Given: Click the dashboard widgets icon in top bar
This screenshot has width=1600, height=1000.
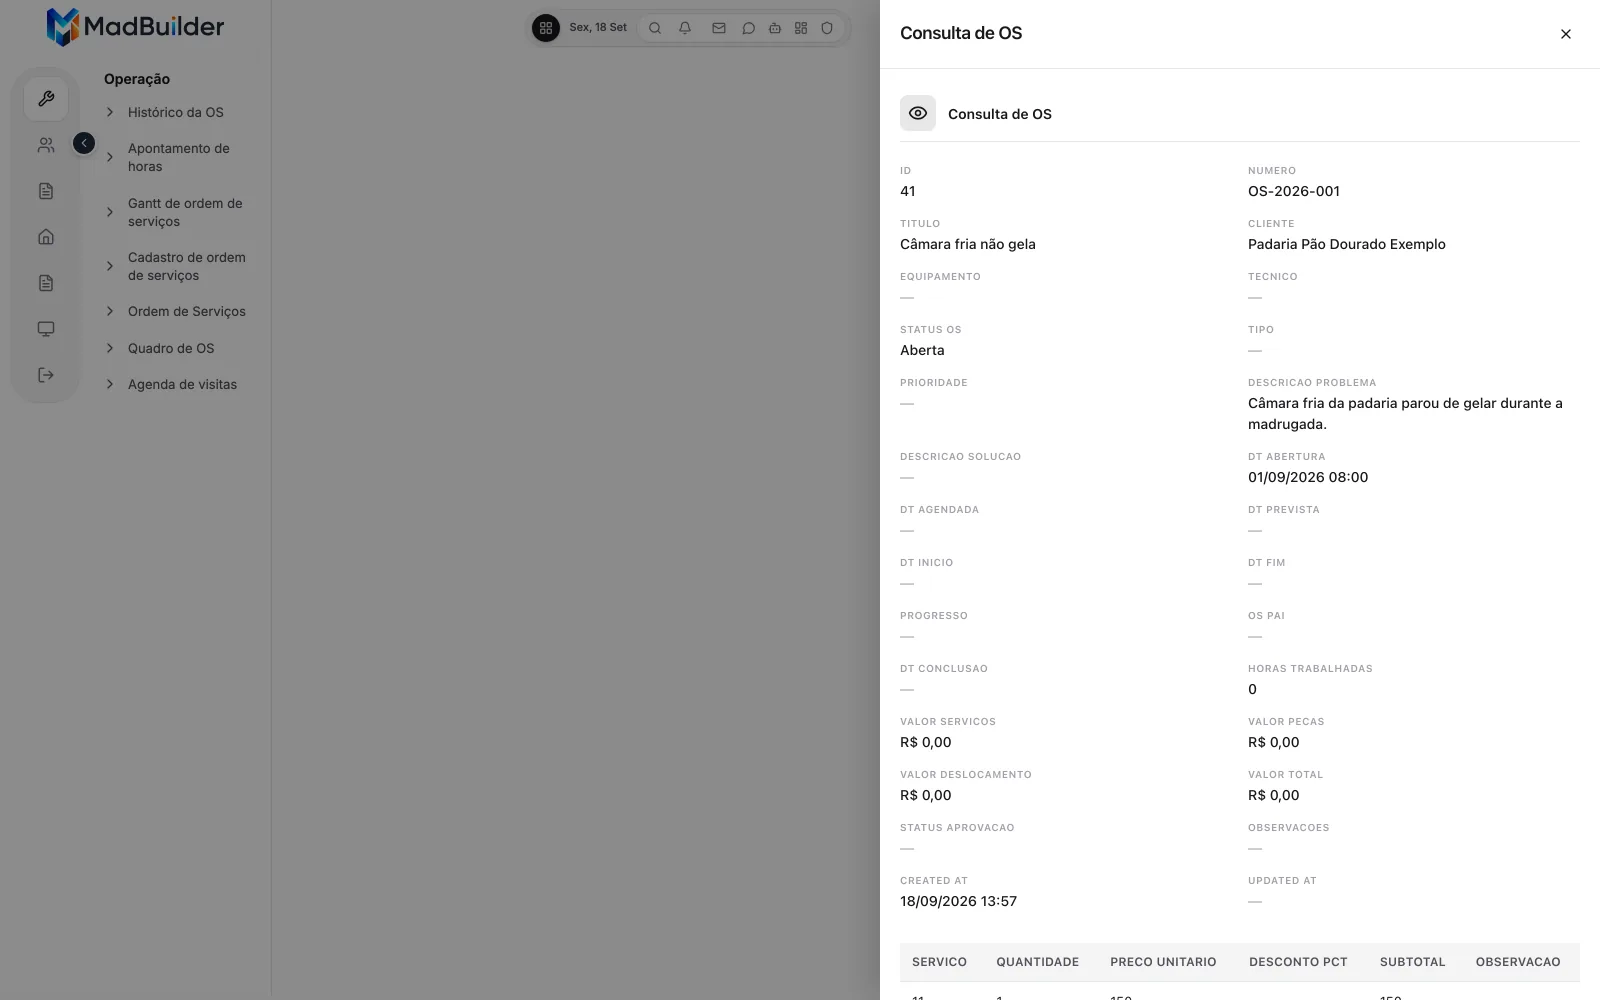Looking at the screenshot, I should [x=801, y=28].
